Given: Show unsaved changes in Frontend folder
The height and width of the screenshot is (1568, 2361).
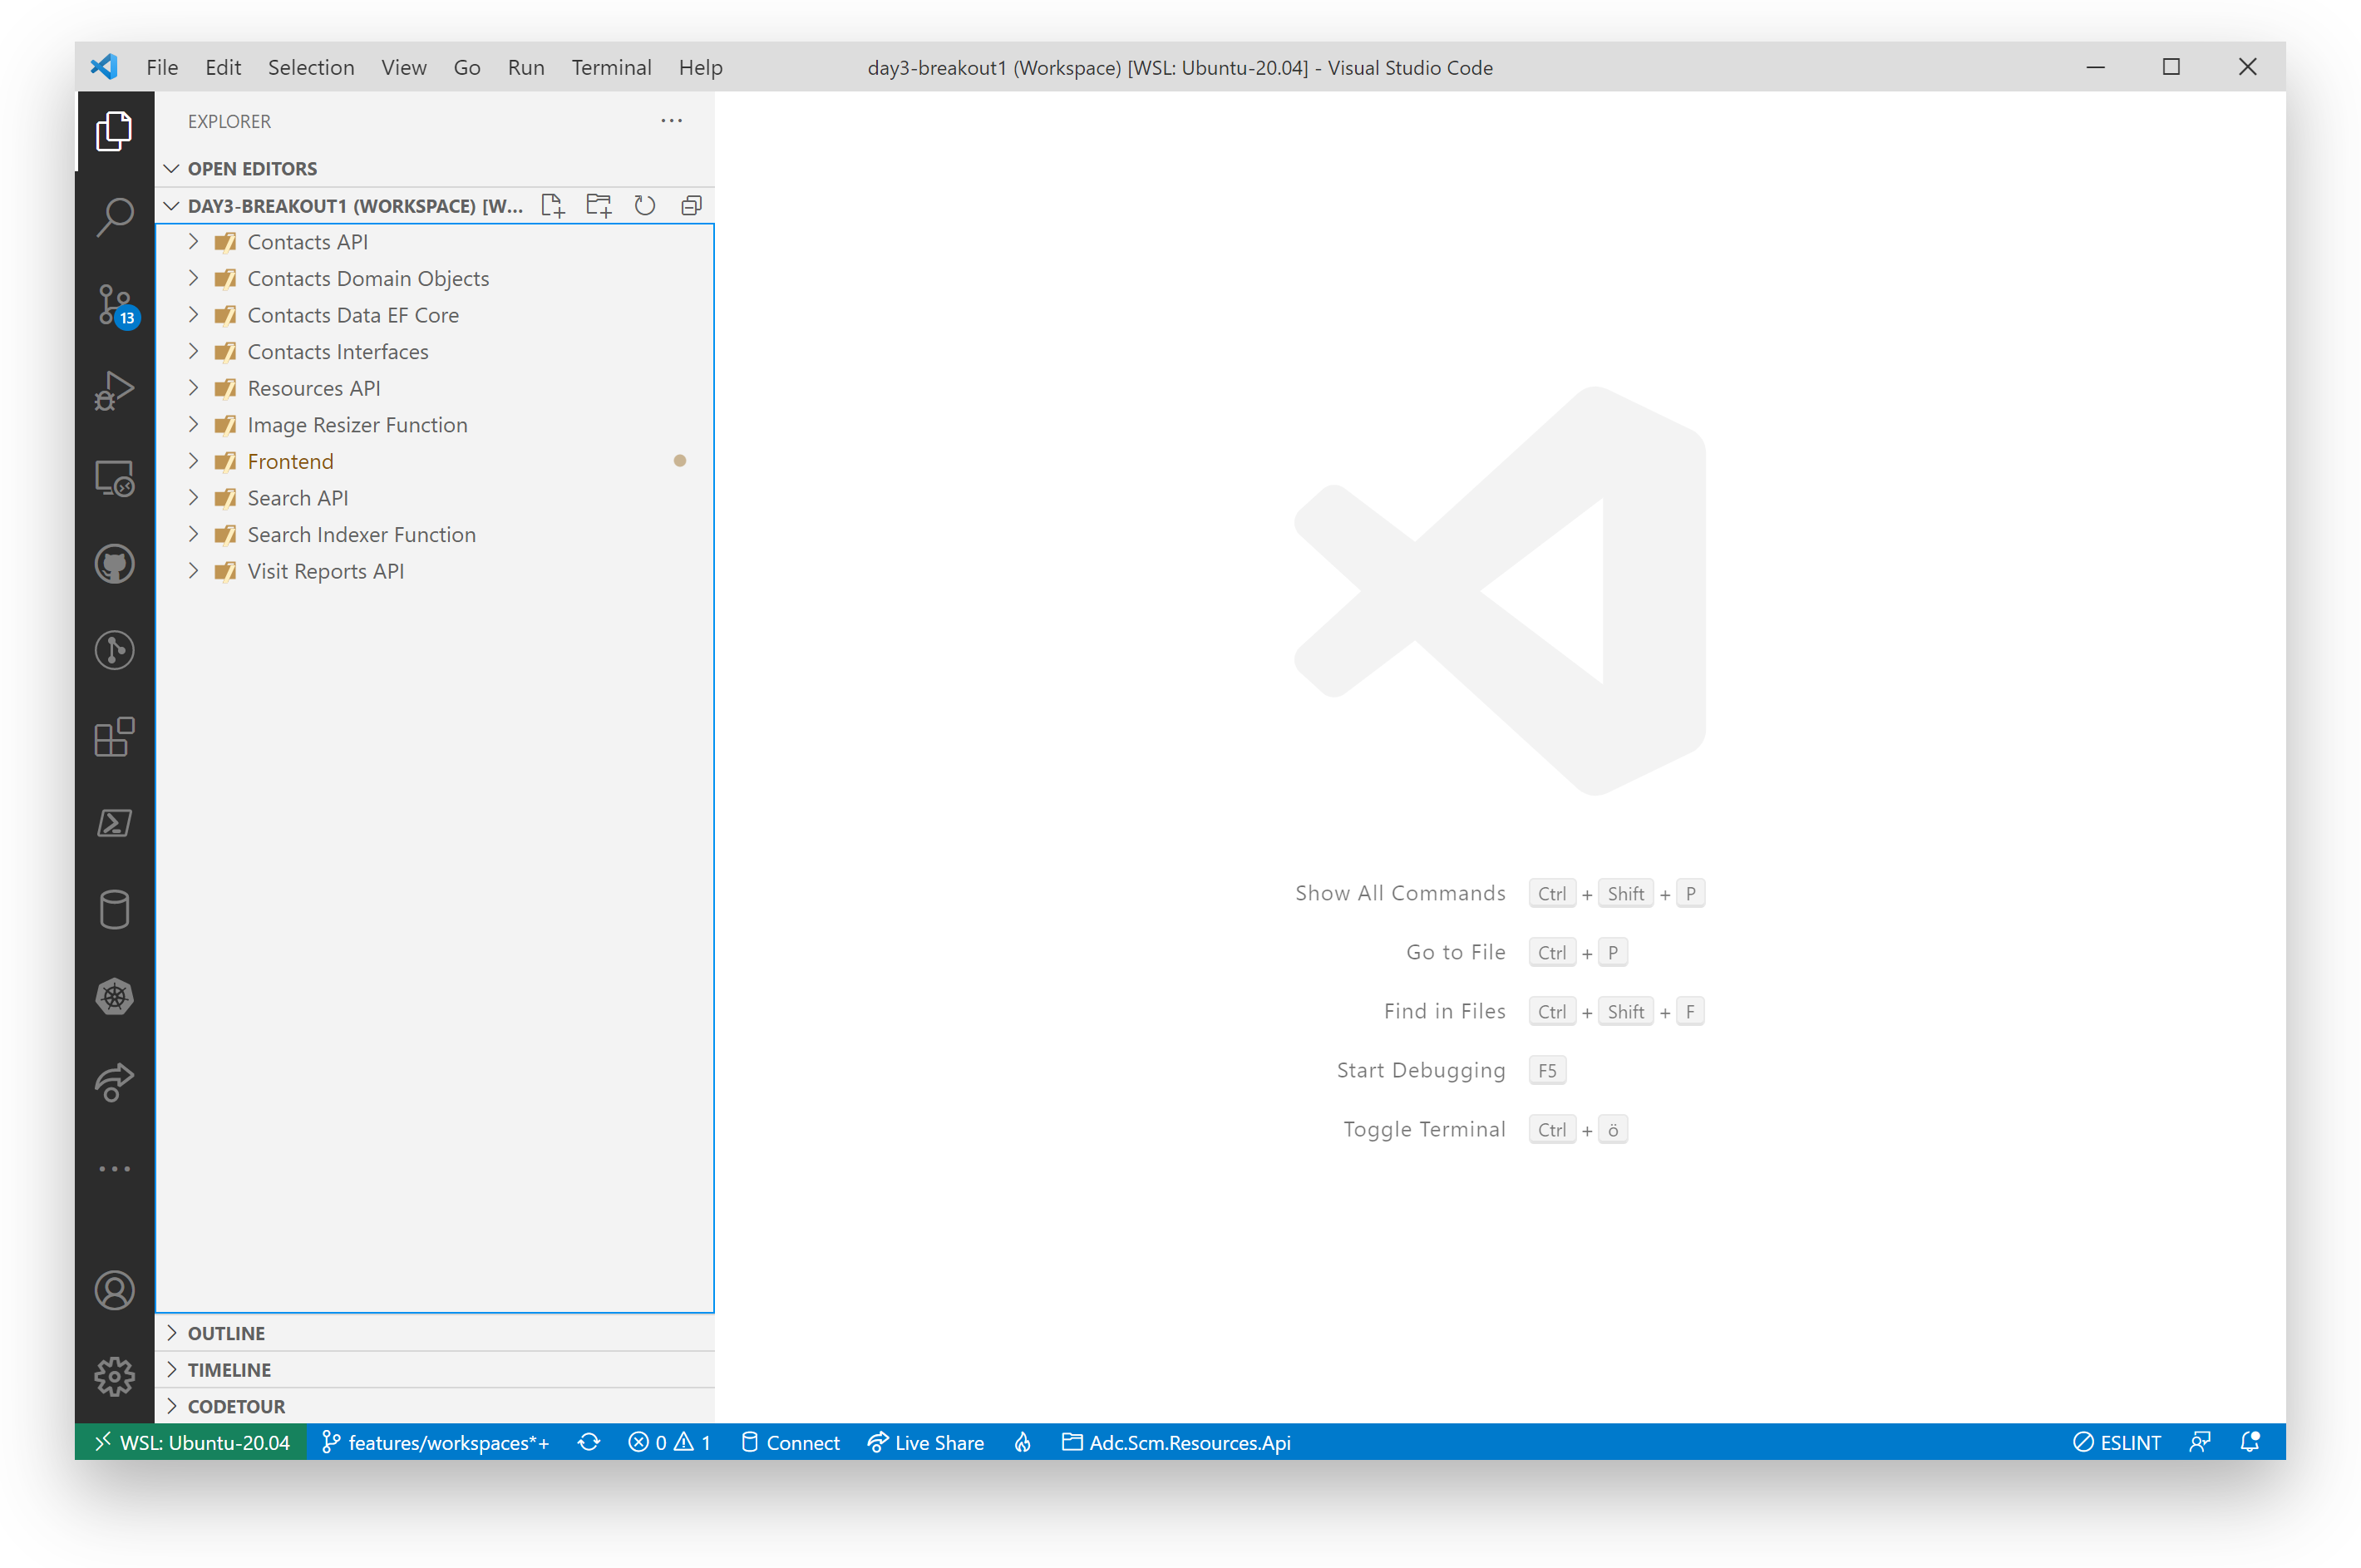Looking at the screenshot, I should click(679, 462).
